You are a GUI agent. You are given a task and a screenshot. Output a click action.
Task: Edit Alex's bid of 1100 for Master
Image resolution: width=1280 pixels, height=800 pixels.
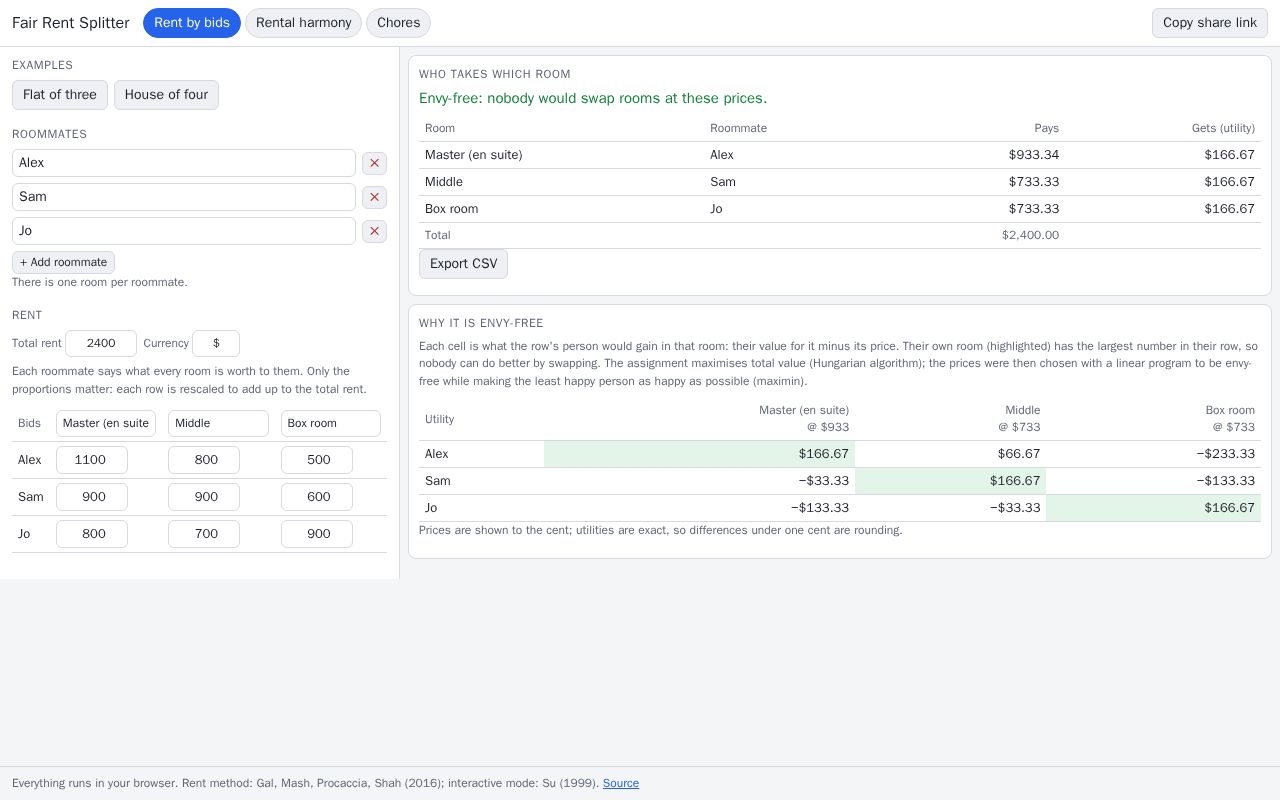pyautogui.click(x=92, y=460)
